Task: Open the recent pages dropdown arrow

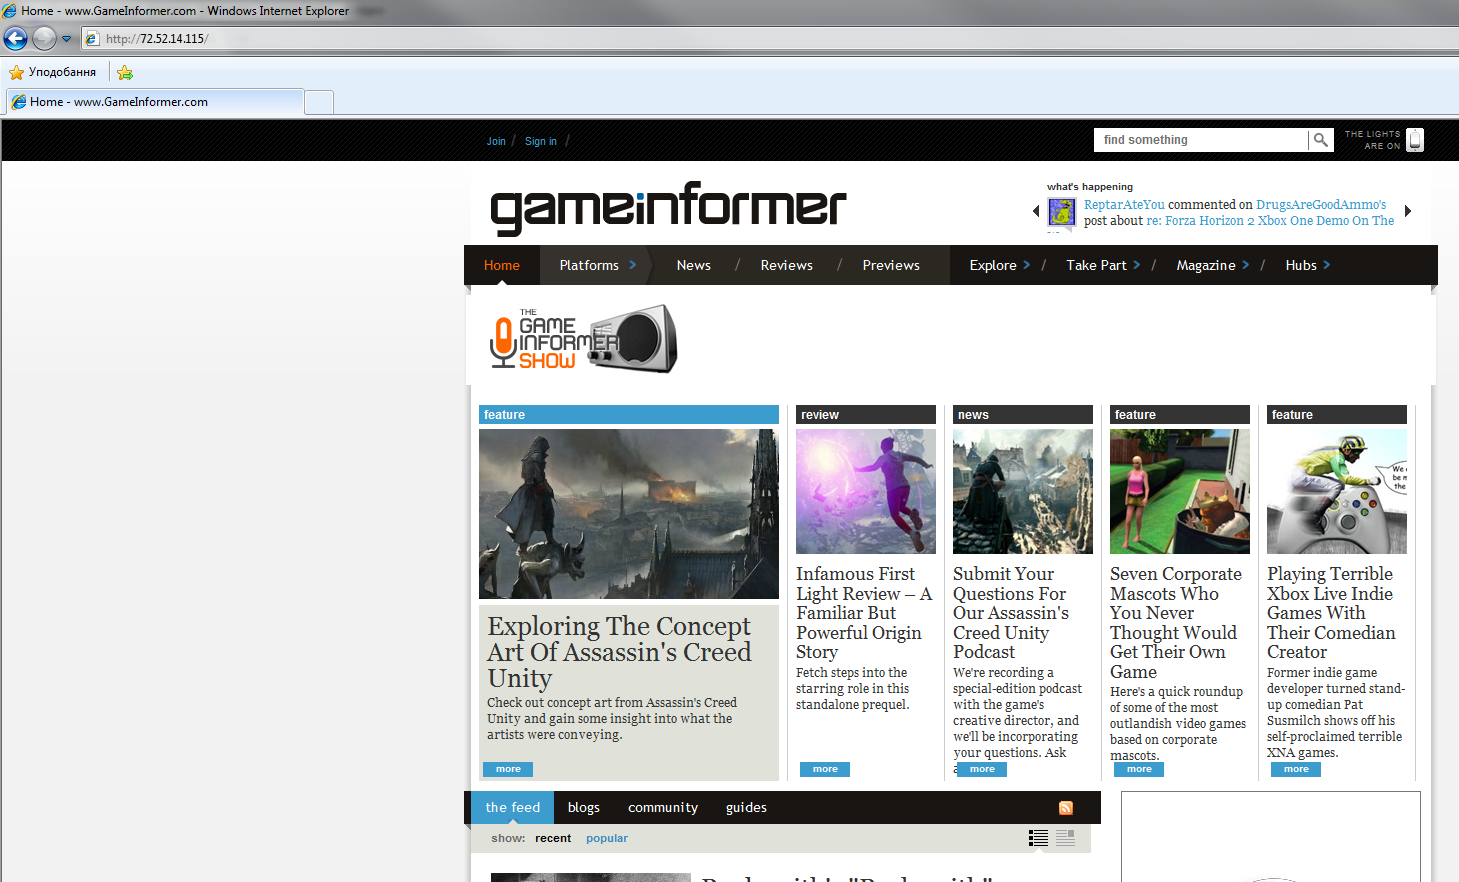Action: tap(67, 39)
